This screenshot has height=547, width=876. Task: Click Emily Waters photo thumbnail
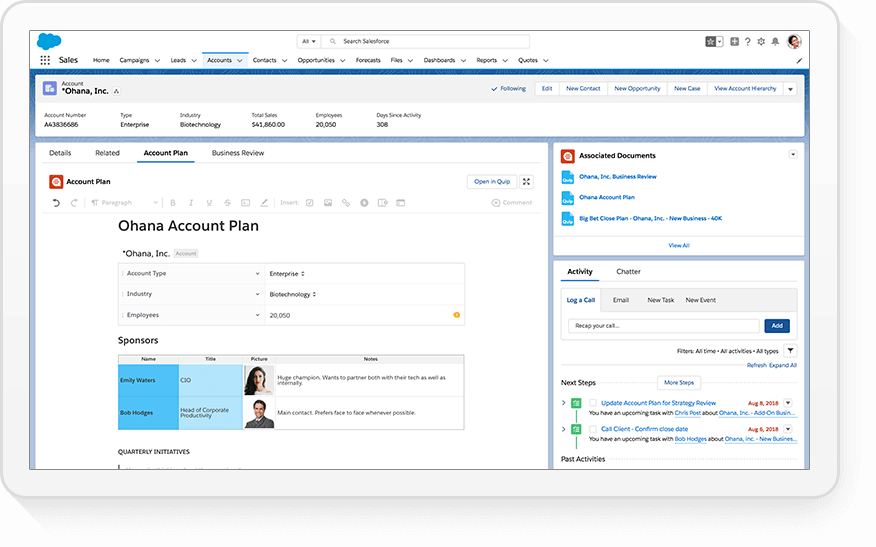(x=259, y=380)
